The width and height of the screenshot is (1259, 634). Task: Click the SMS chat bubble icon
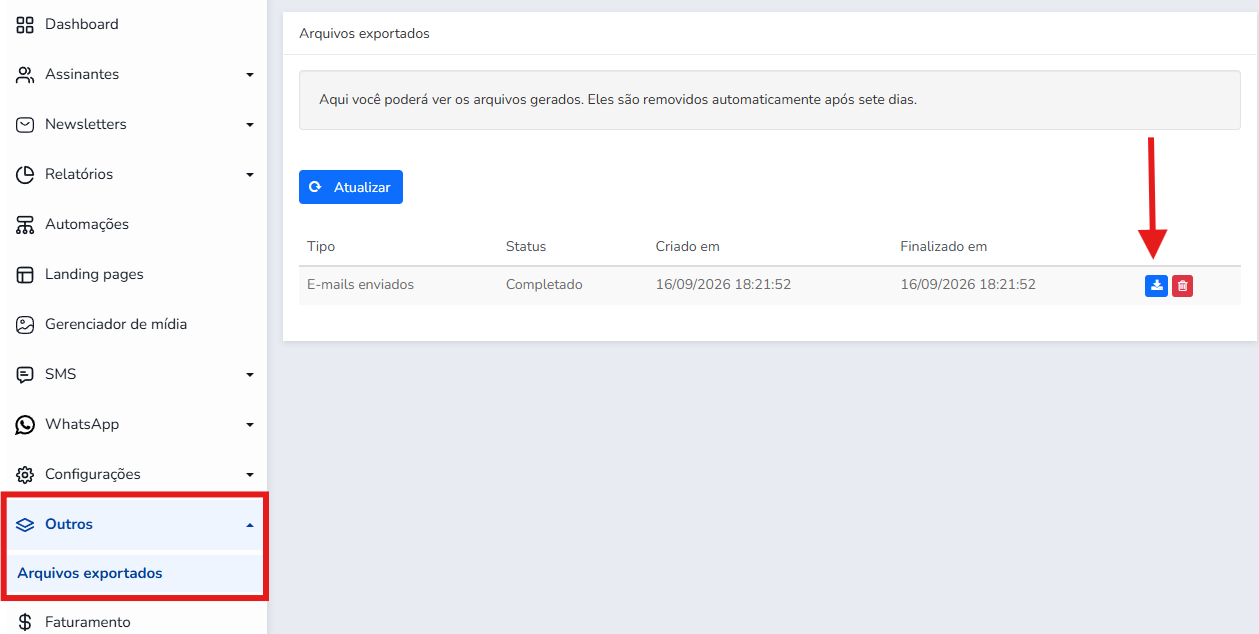tap(25, 374)
